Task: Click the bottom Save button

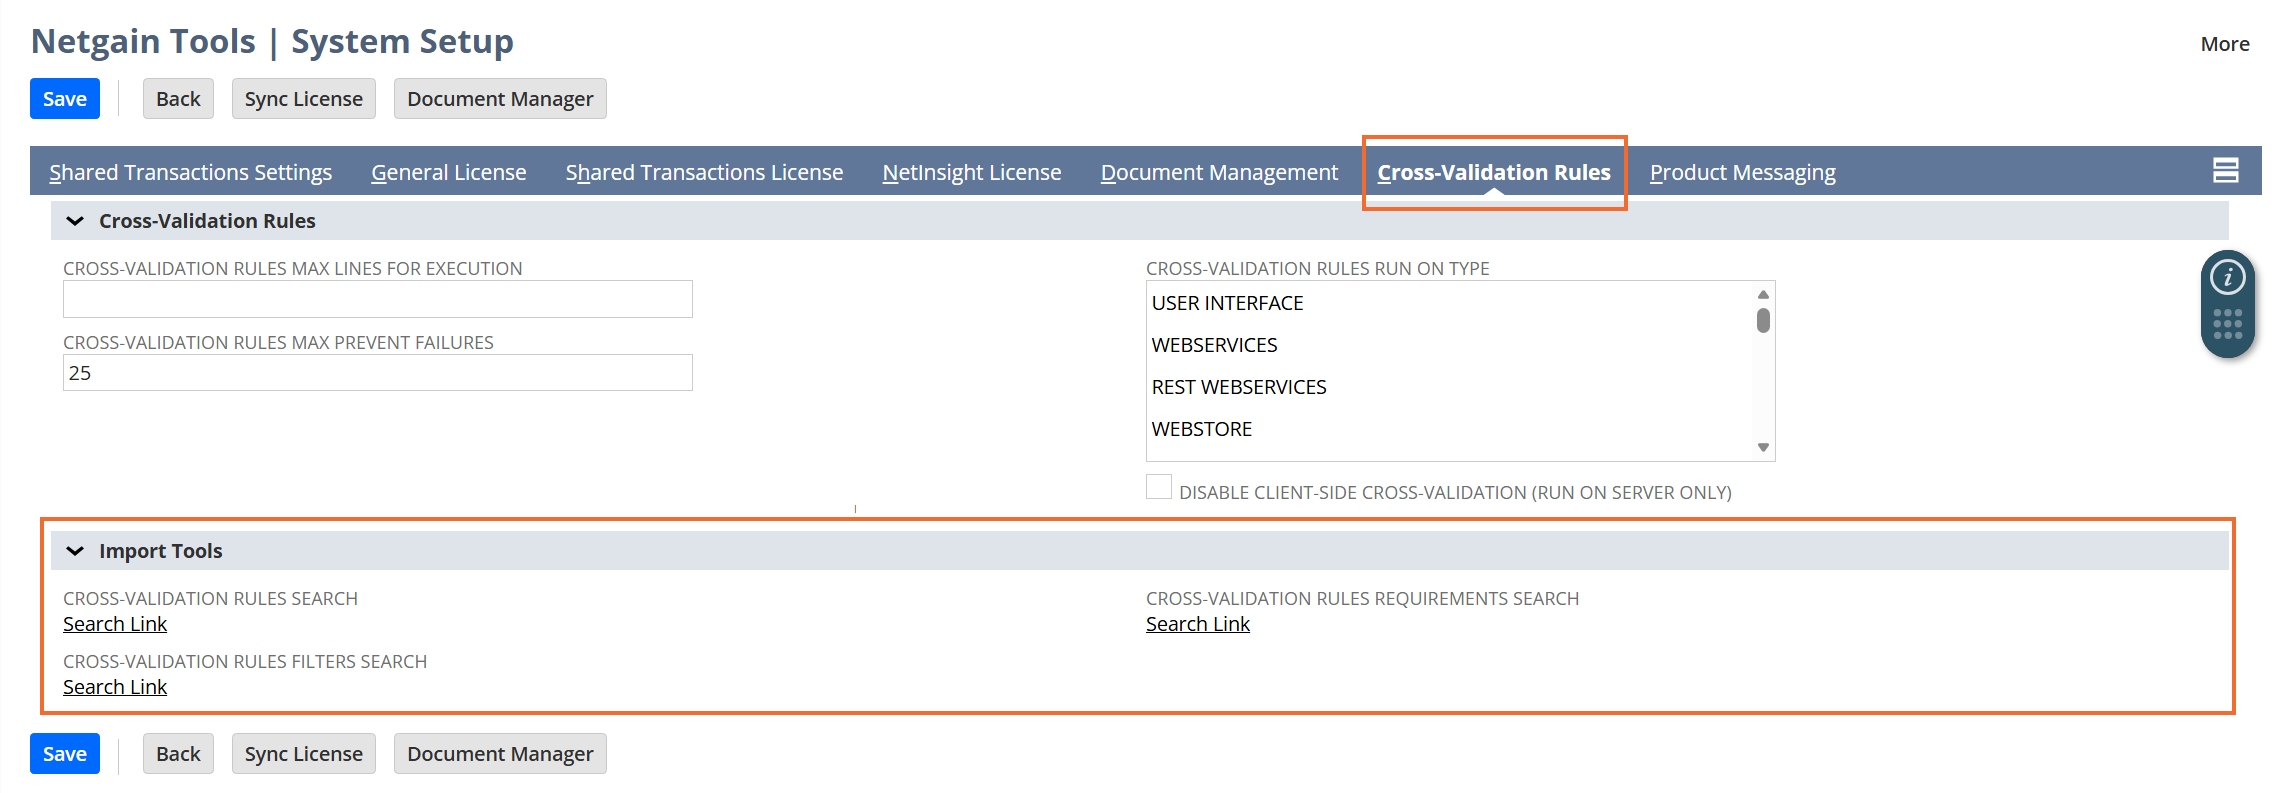Action: (x=65, y=754)
